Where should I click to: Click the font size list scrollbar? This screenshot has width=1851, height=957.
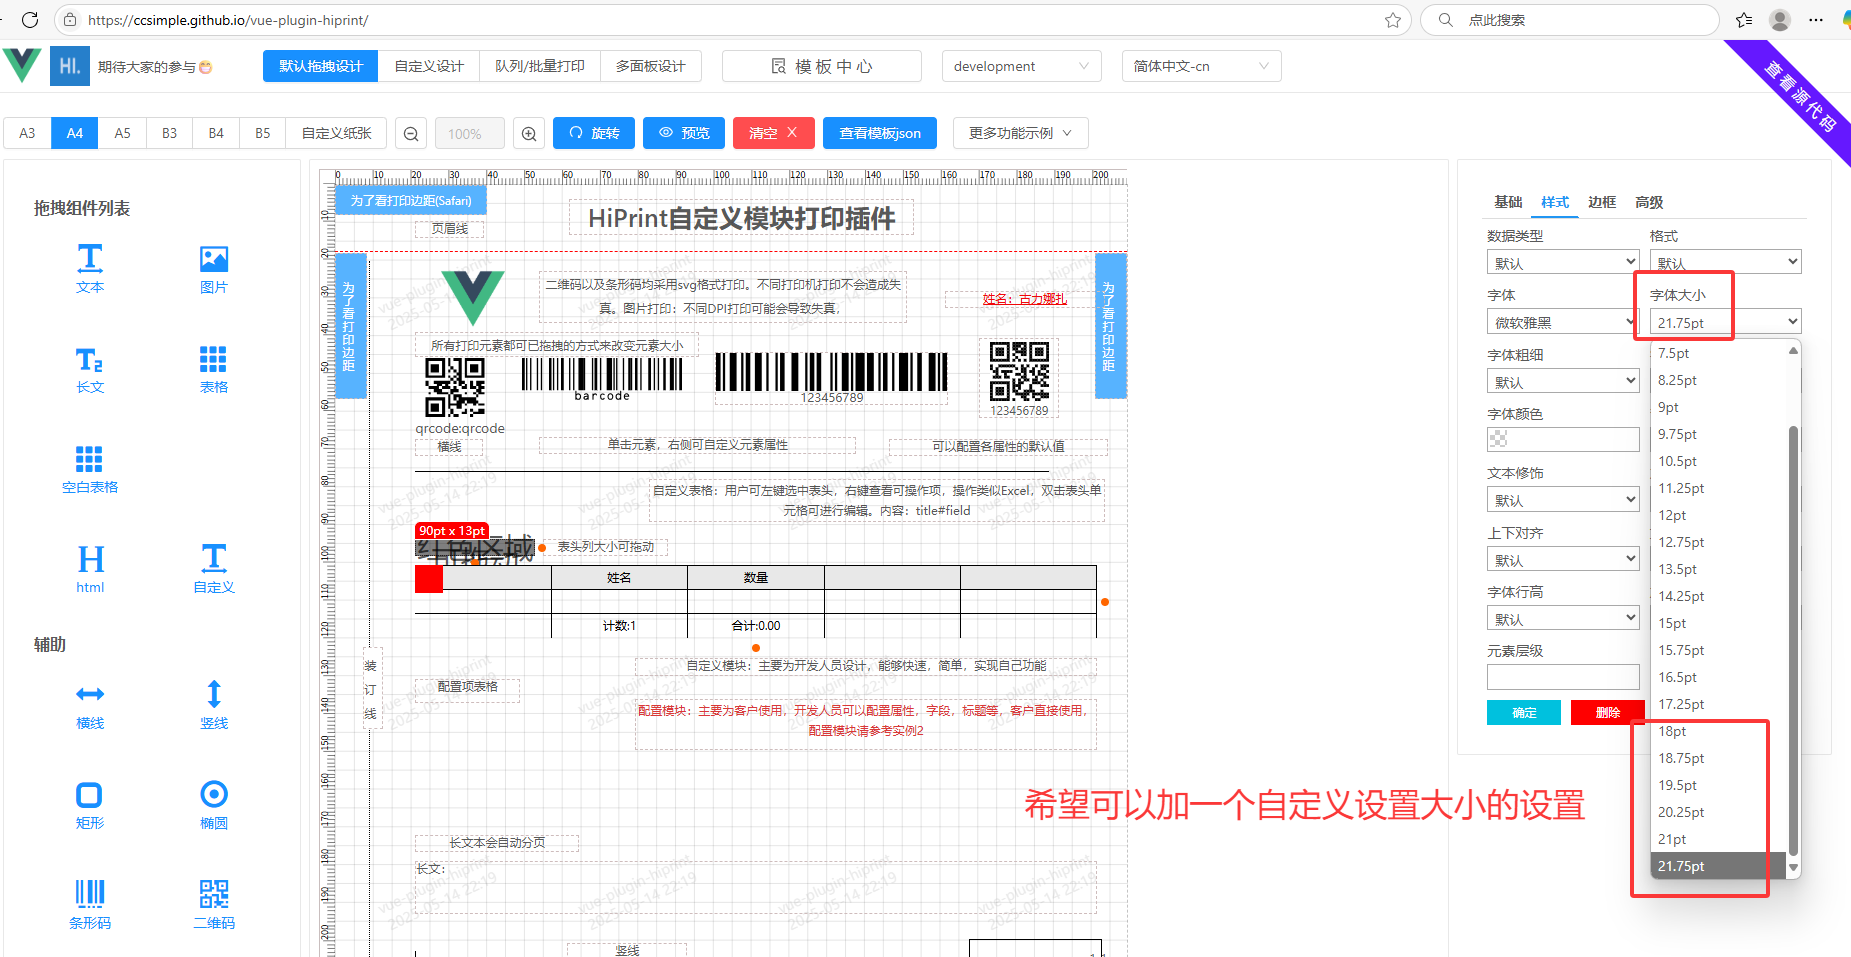[x=1793, y=640]
